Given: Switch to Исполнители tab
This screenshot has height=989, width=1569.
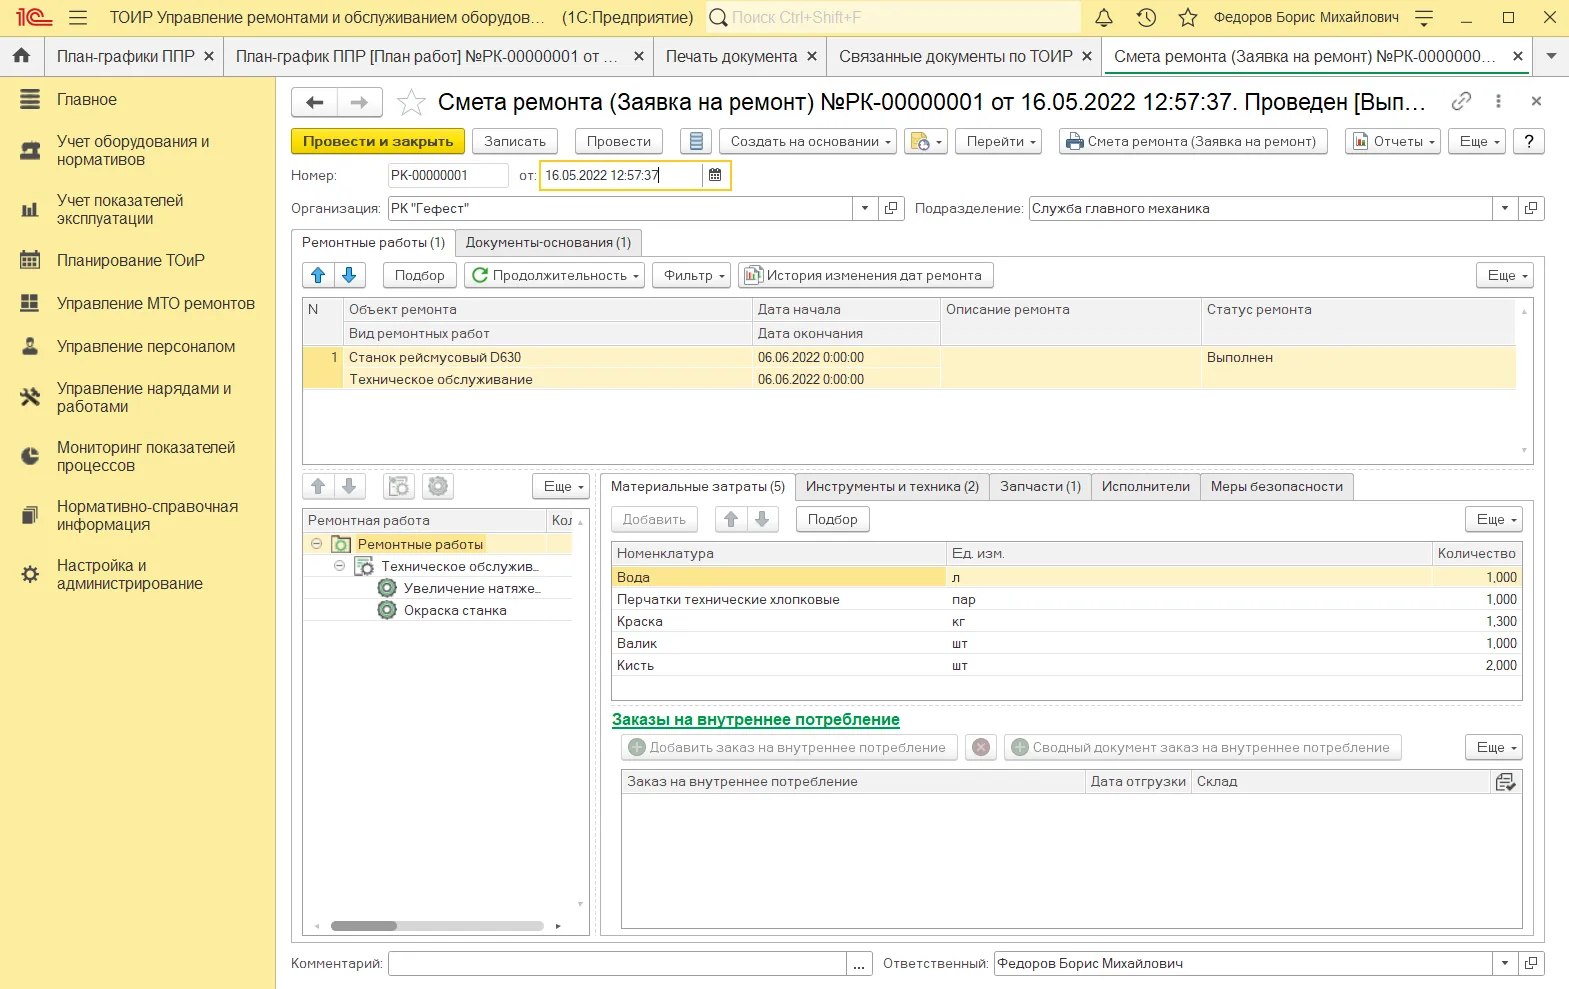Looking at the screenshot, I should pos(1145,486).
